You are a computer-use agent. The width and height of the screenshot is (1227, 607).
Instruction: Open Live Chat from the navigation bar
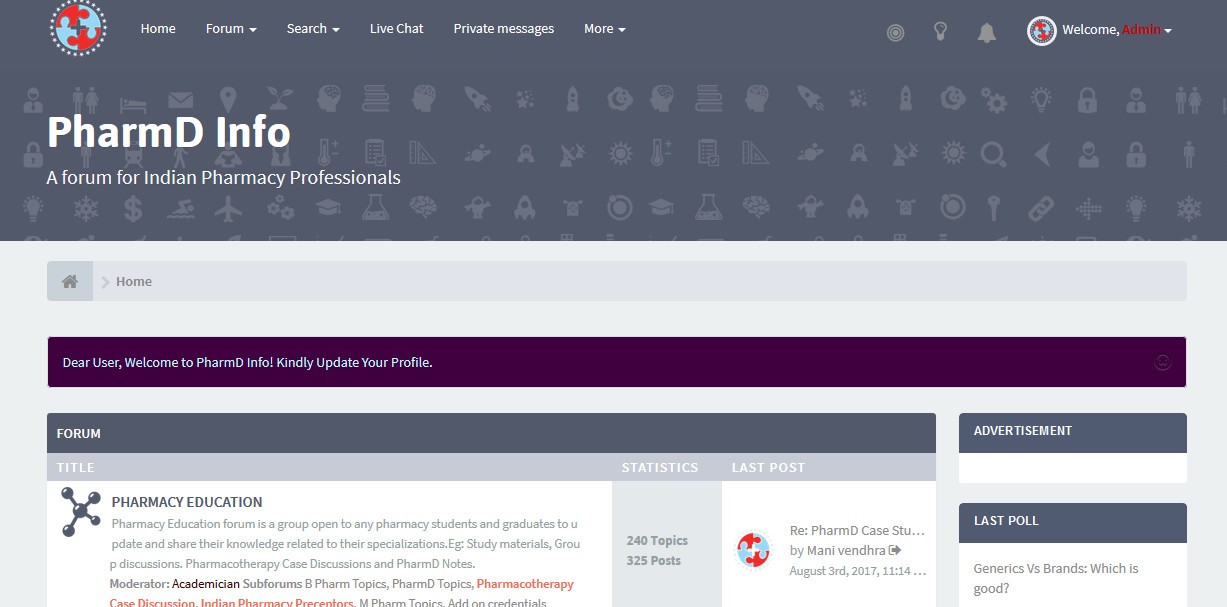(x=397, y=29)
